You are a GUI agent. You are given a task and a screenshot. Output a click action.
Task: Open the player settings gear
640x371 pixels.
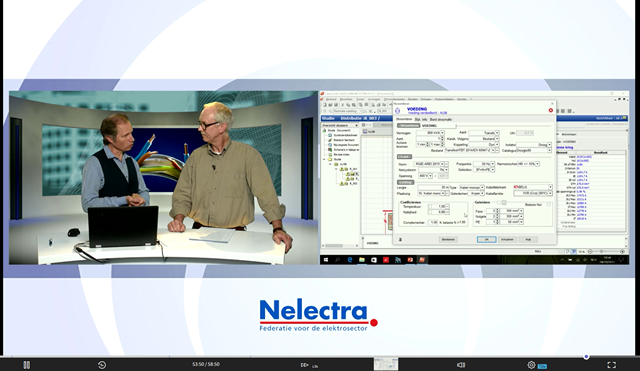(531, 365)
